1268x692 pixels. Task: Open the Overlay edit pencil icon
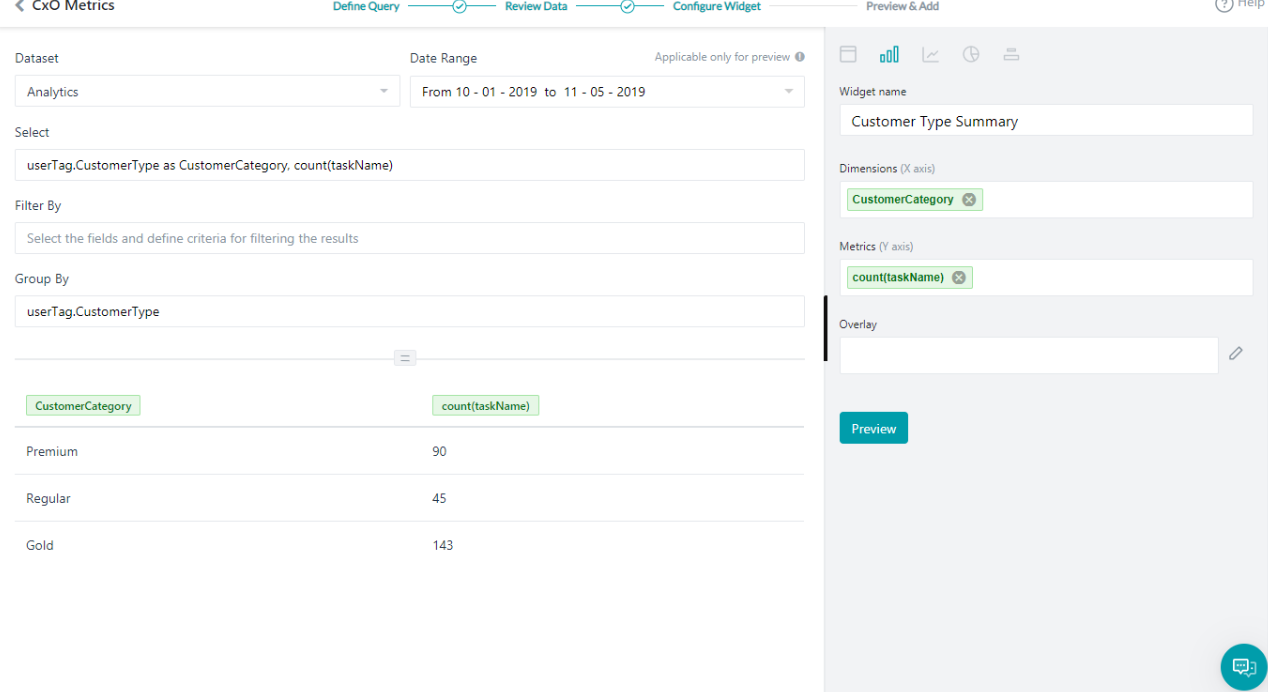(1235, 353)
